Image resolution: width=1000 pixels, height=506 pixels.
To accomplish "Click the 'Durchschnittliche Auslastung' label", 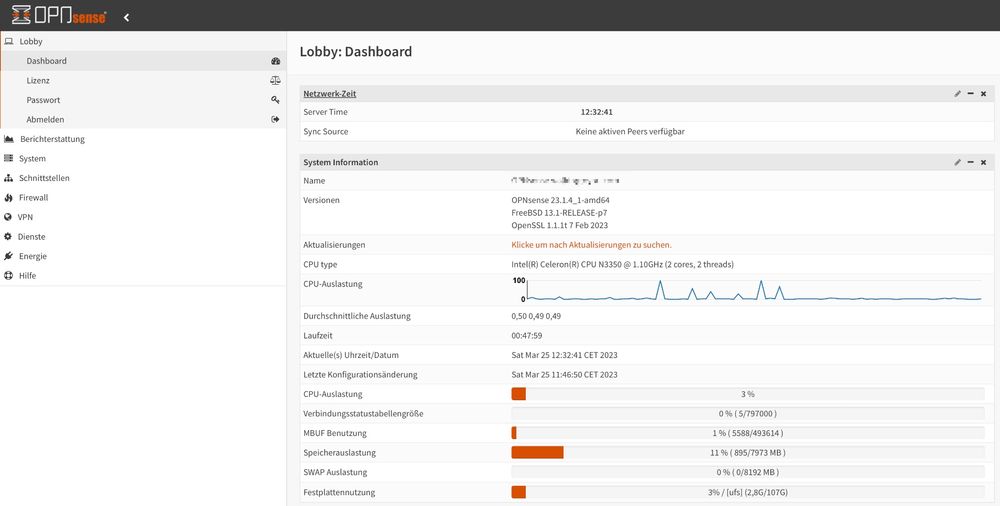I will click(x=357, y=316).
